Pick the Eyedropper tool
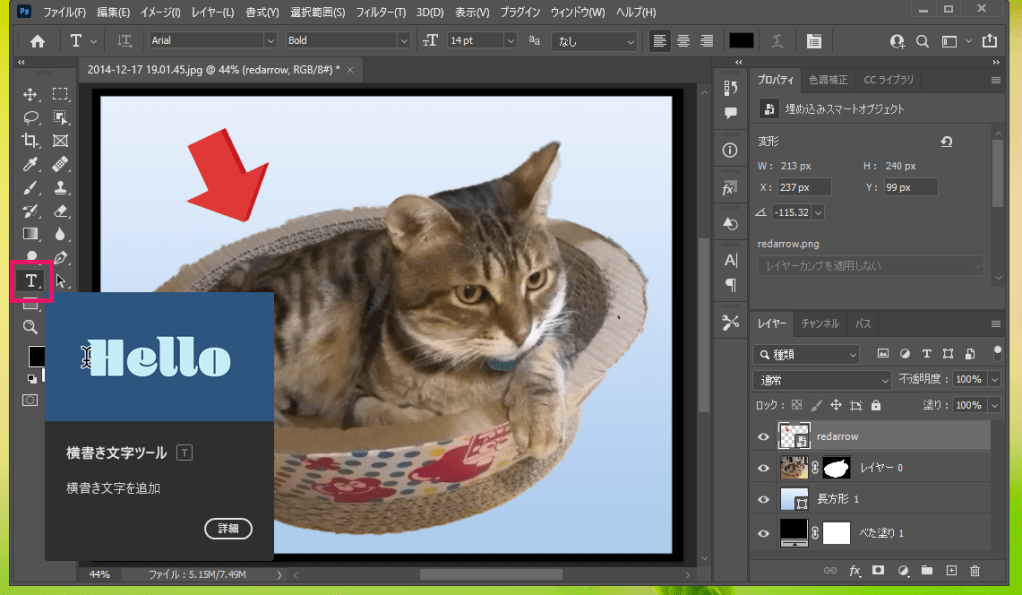 [30, 164]
